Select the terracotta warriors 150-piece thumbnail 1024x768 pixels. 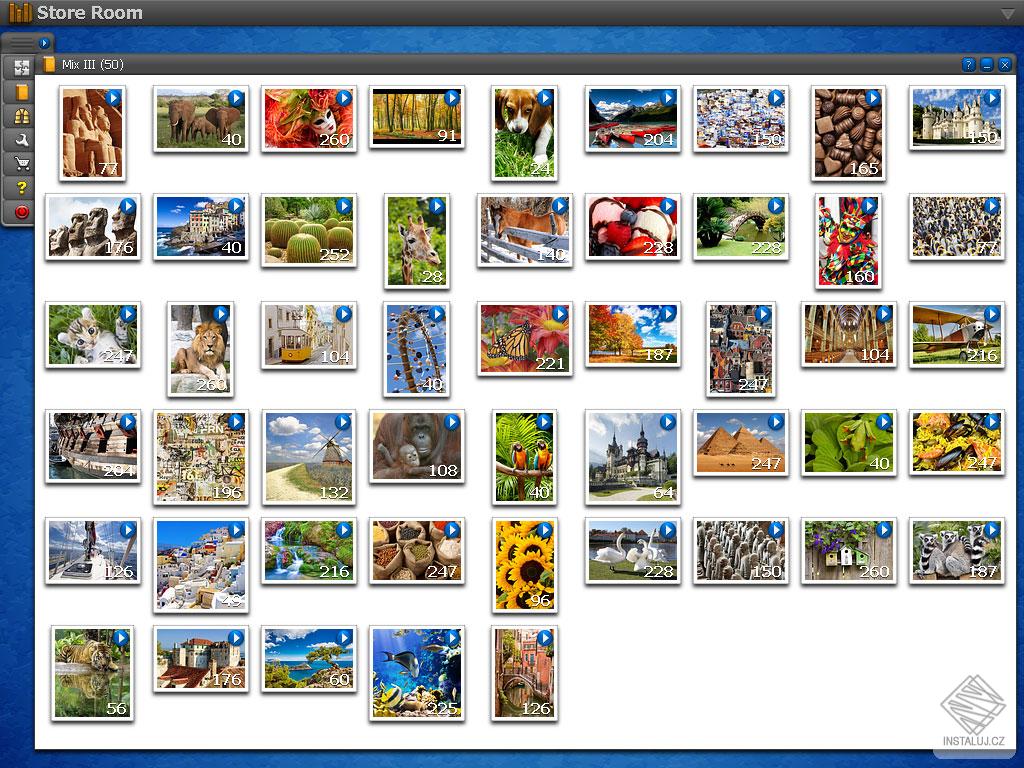[x=741, y=551]
